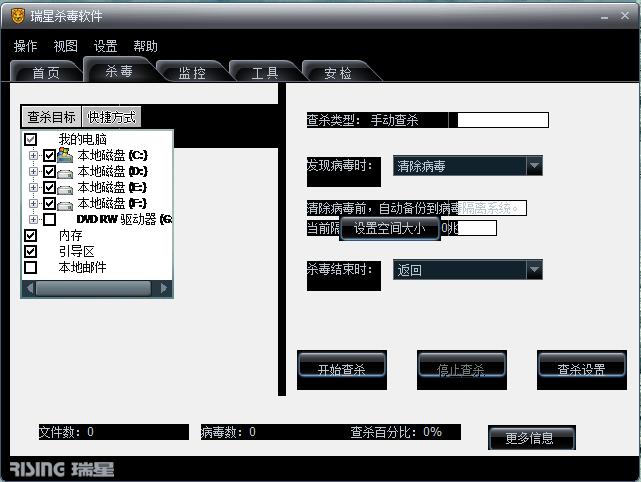
Task: Select the 返回 combo box
Action: [468, 269]
